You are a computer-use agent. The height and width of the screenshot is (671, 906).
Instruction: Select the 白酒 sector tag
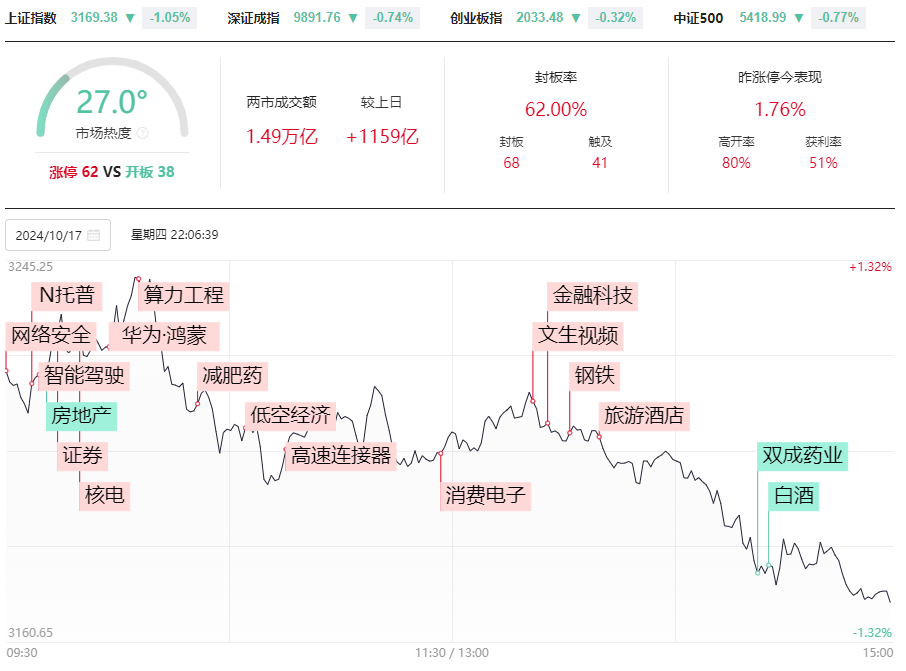coord(793,496)
